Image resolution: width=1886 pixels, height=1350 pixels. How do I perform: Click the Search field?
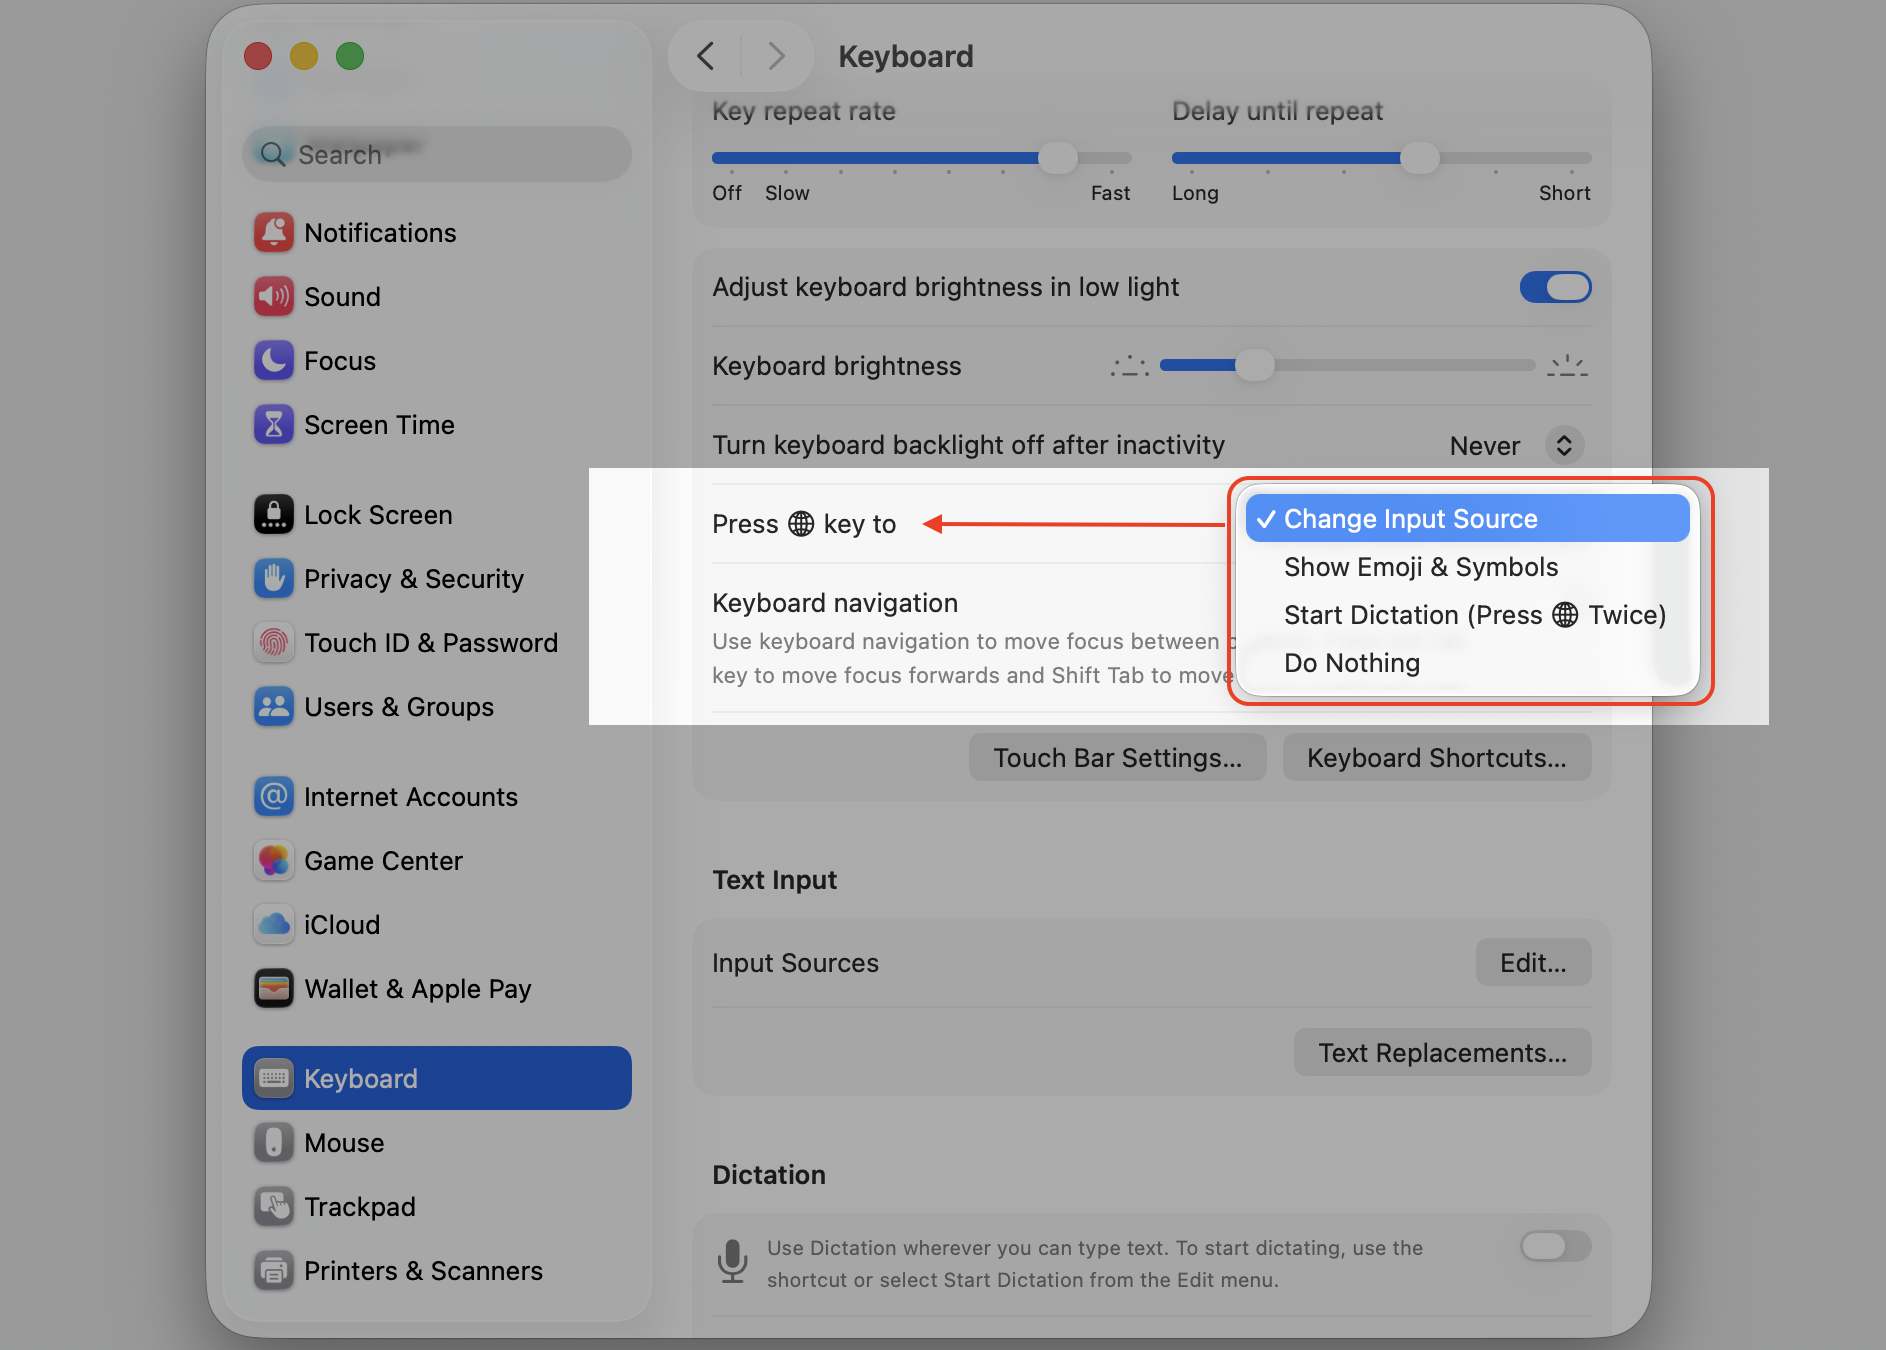437,154
